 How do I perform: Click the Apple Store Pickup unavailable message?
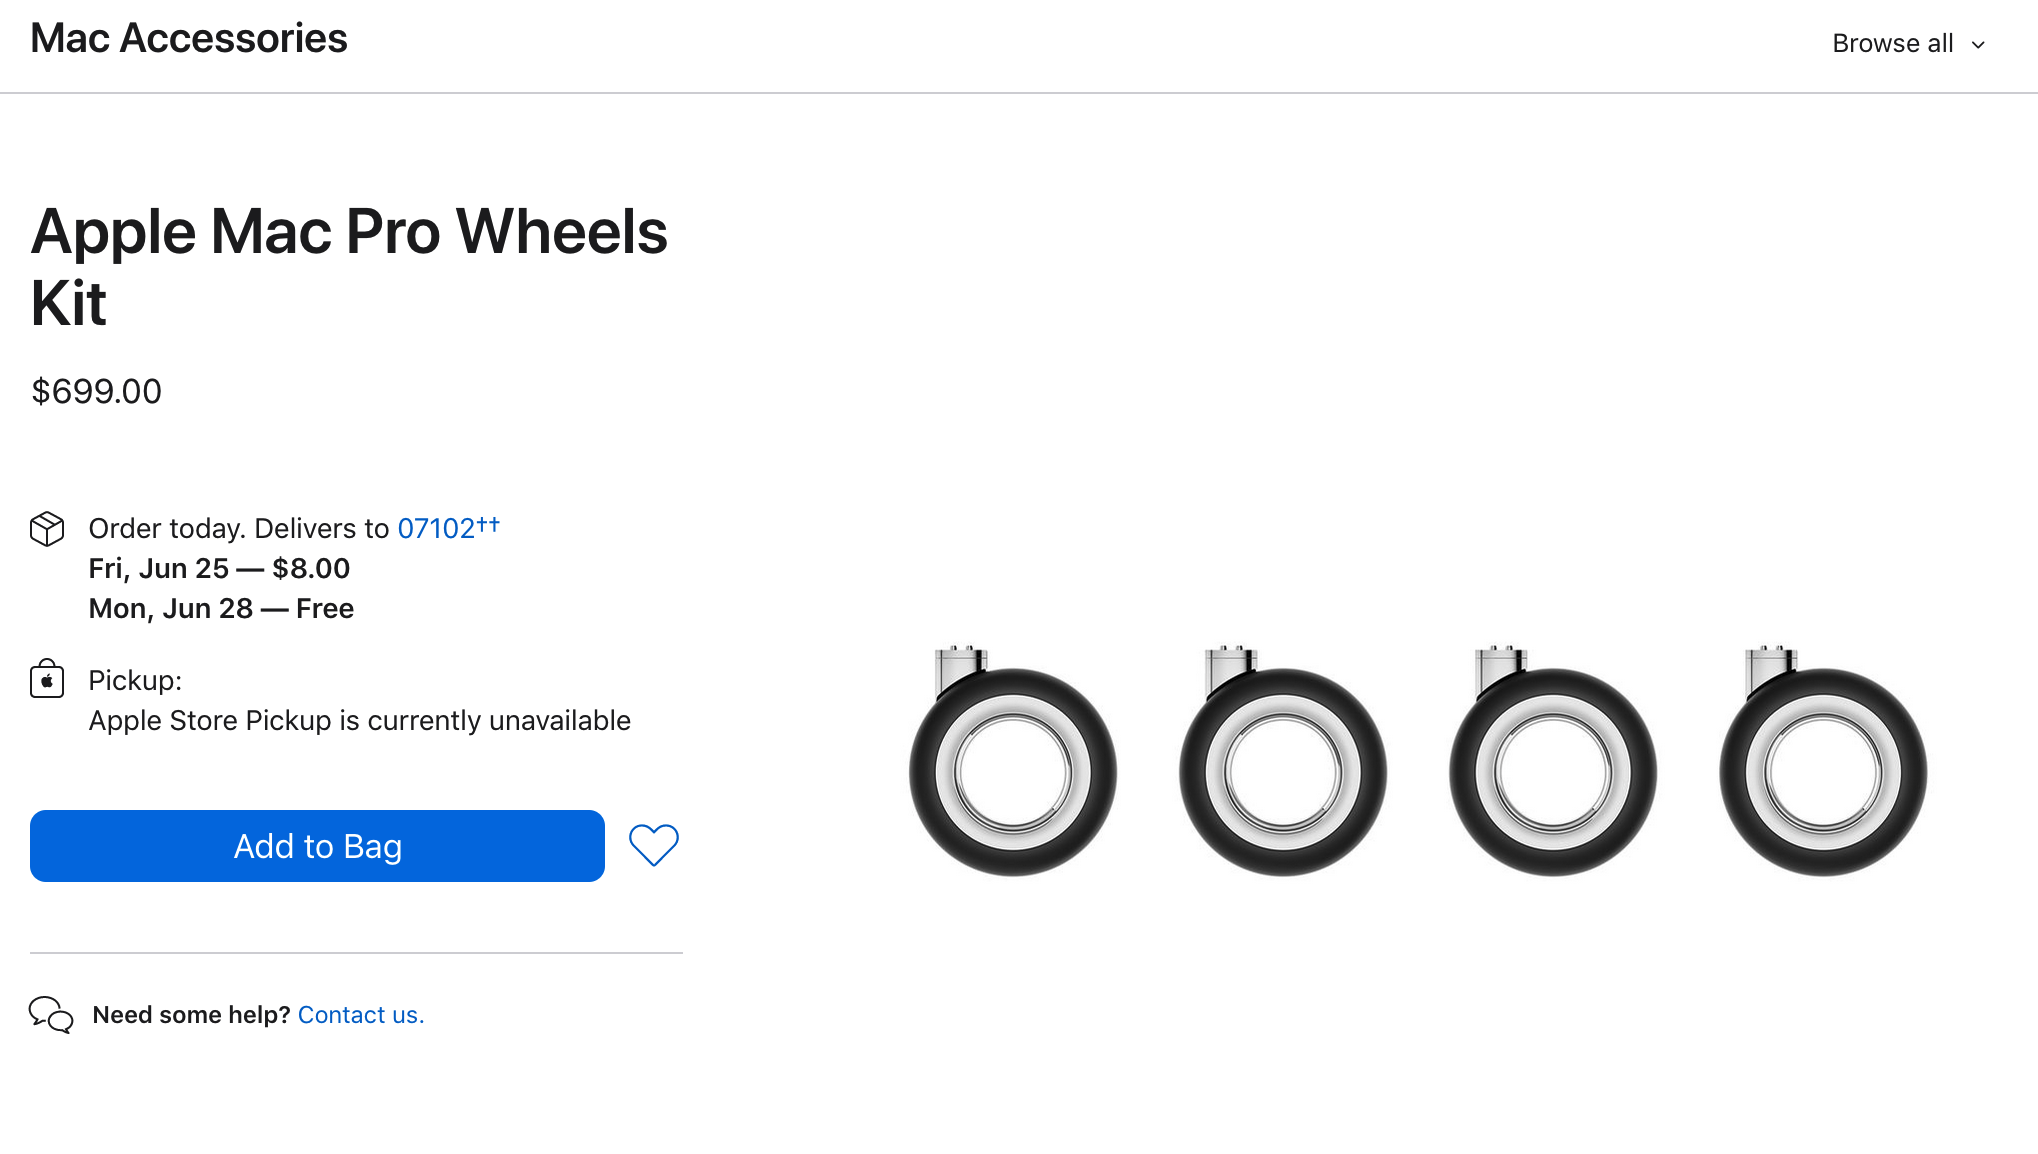tap(359, 721)
